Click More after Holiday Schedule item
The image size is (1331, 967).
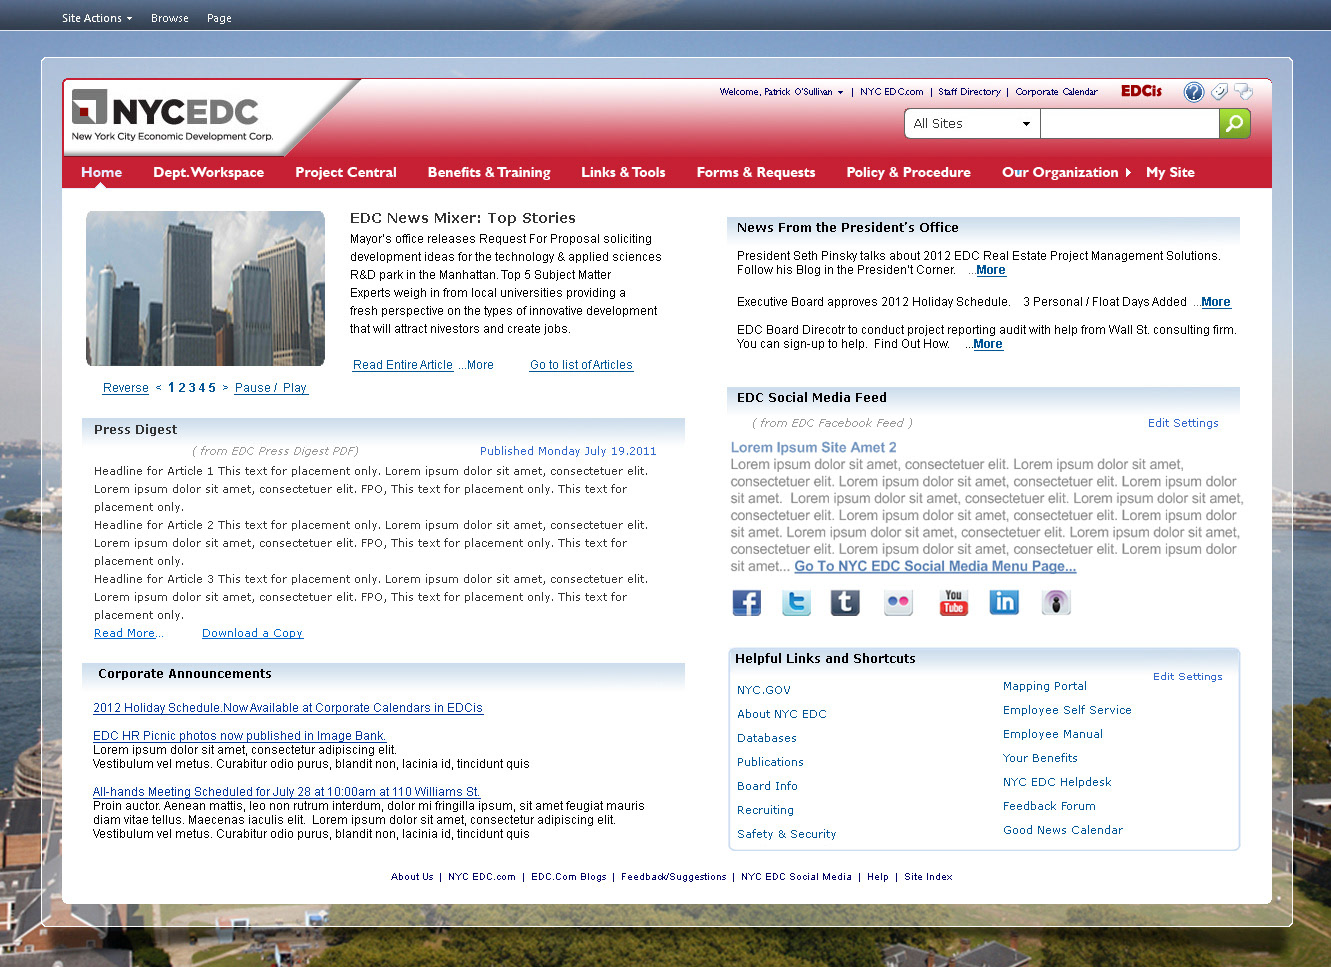click(1216, 302)
